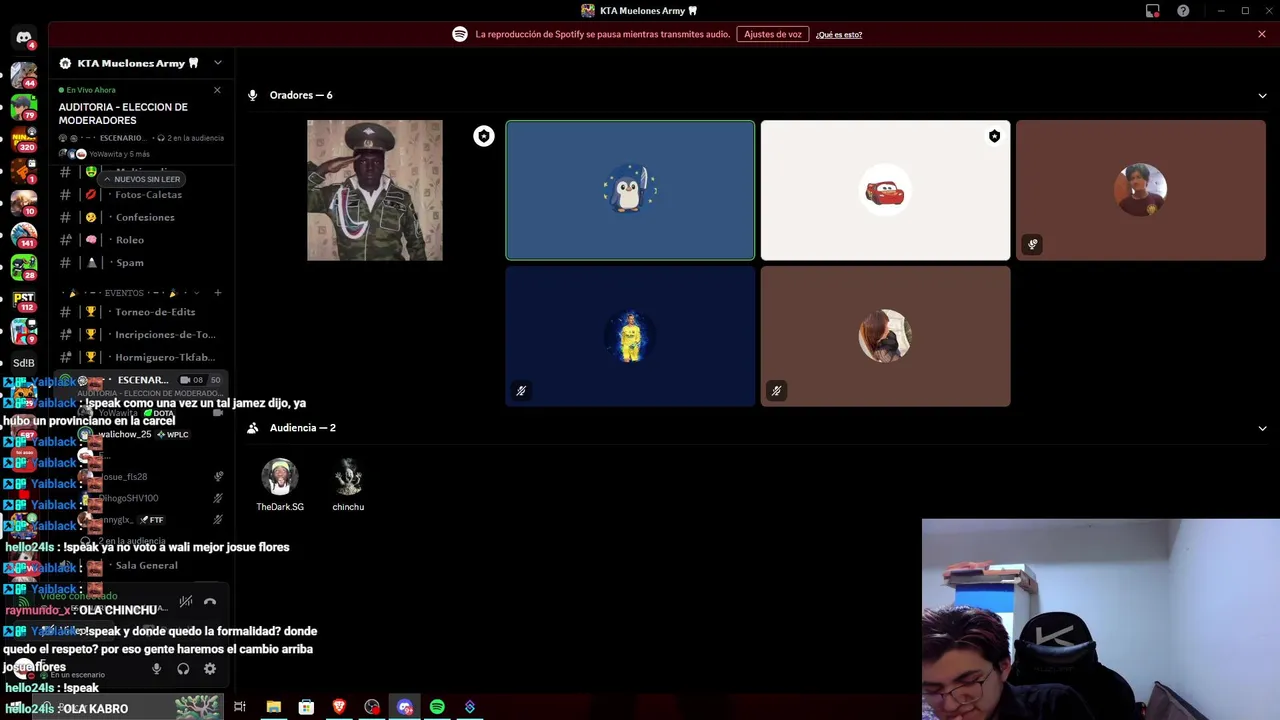1280x720 pixels.
Task: Jump up to NUEVOS SIN LEER messages
Action: 143,179
